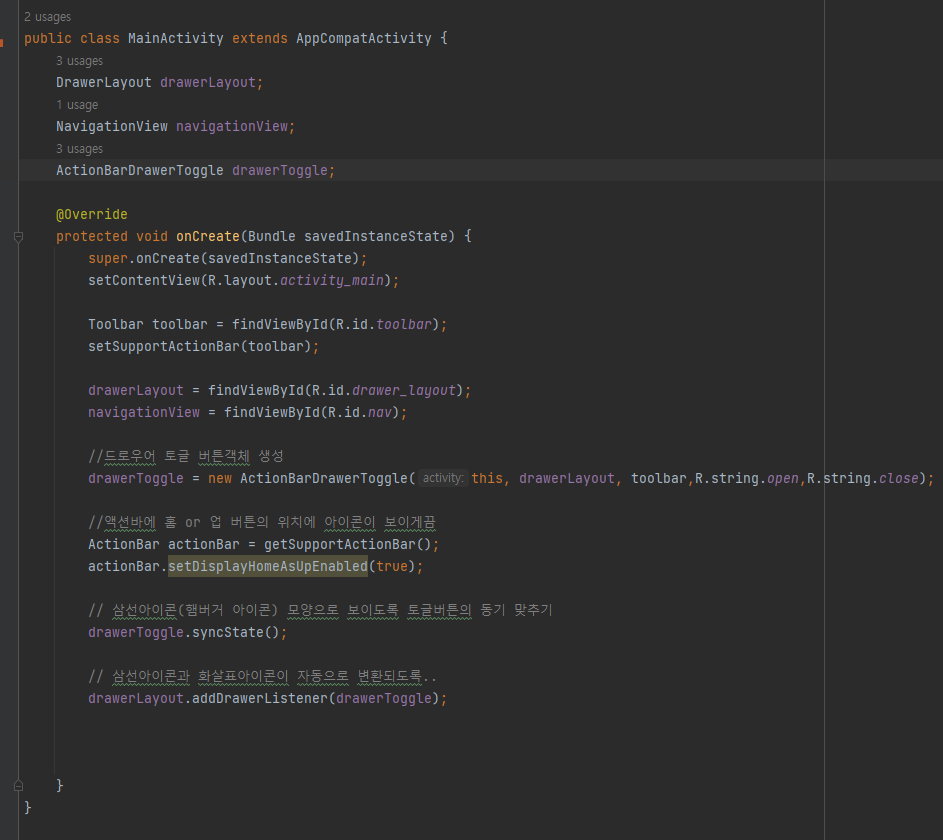Click the orange change marker in gutter
Screen dimensions: 943x840
2,42
